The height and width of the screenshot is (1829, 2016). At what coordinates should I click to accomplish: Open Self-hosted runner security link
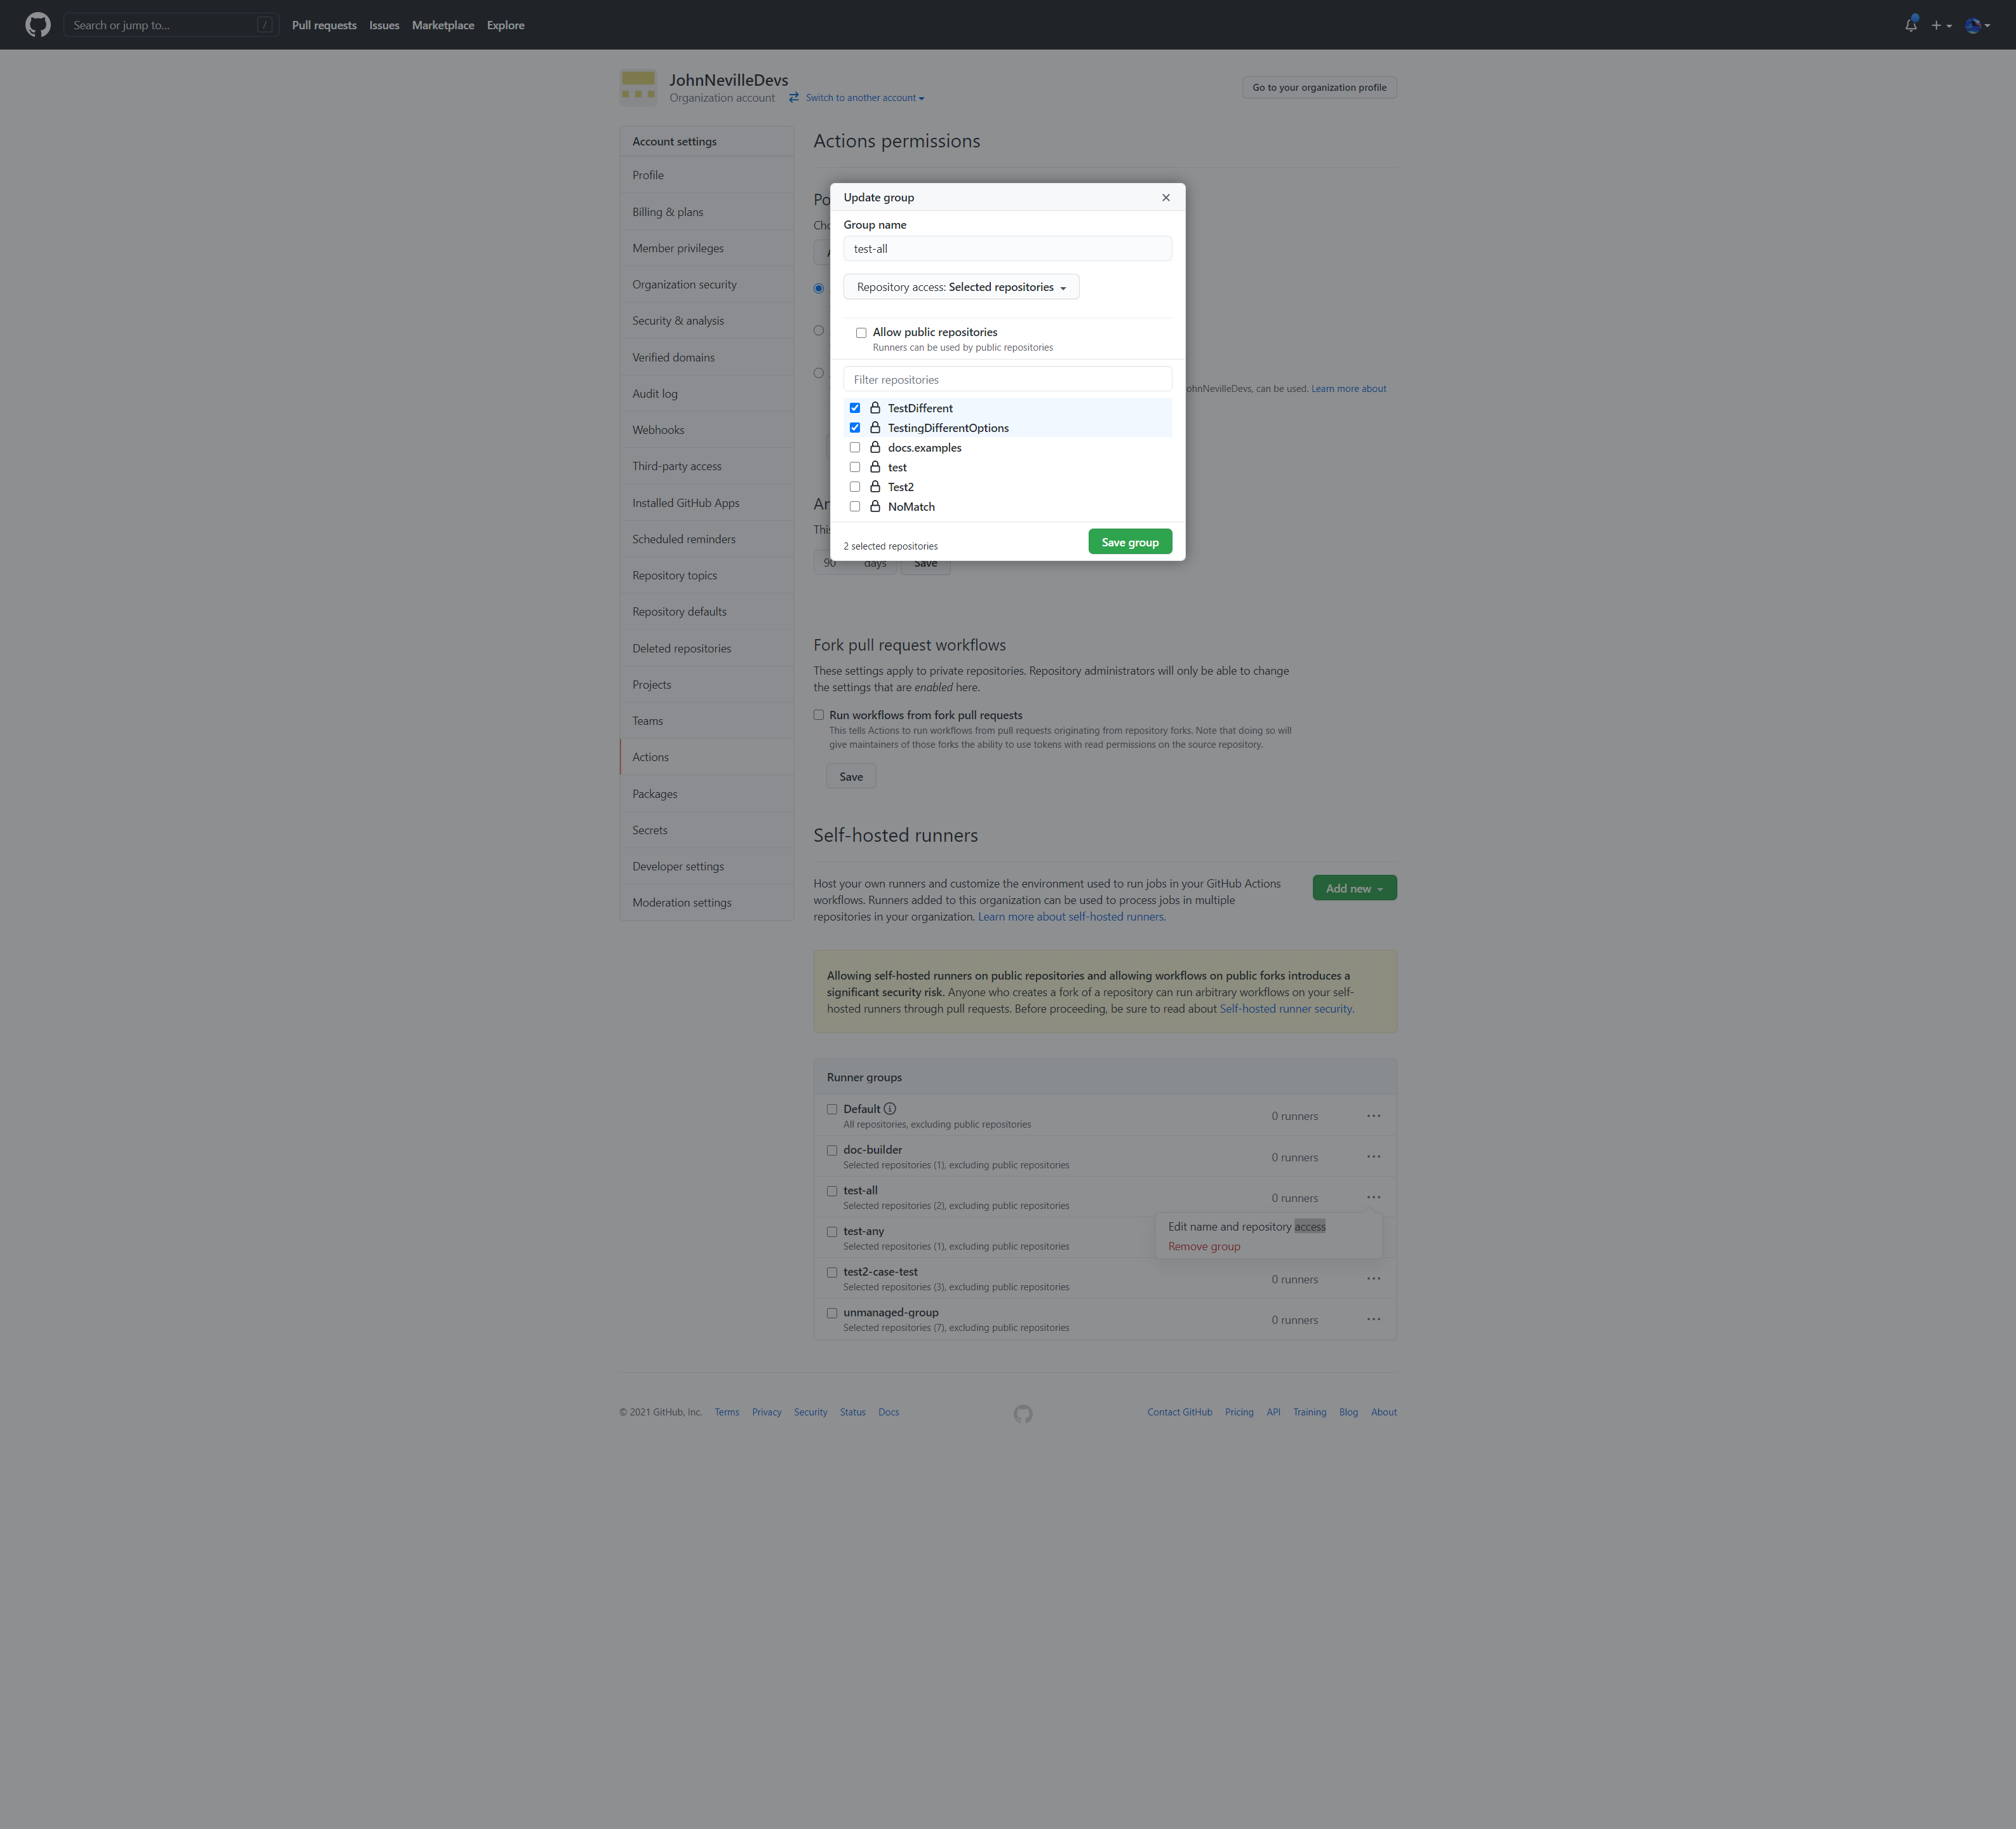pyautogui.click(x=1286, y=1009)
